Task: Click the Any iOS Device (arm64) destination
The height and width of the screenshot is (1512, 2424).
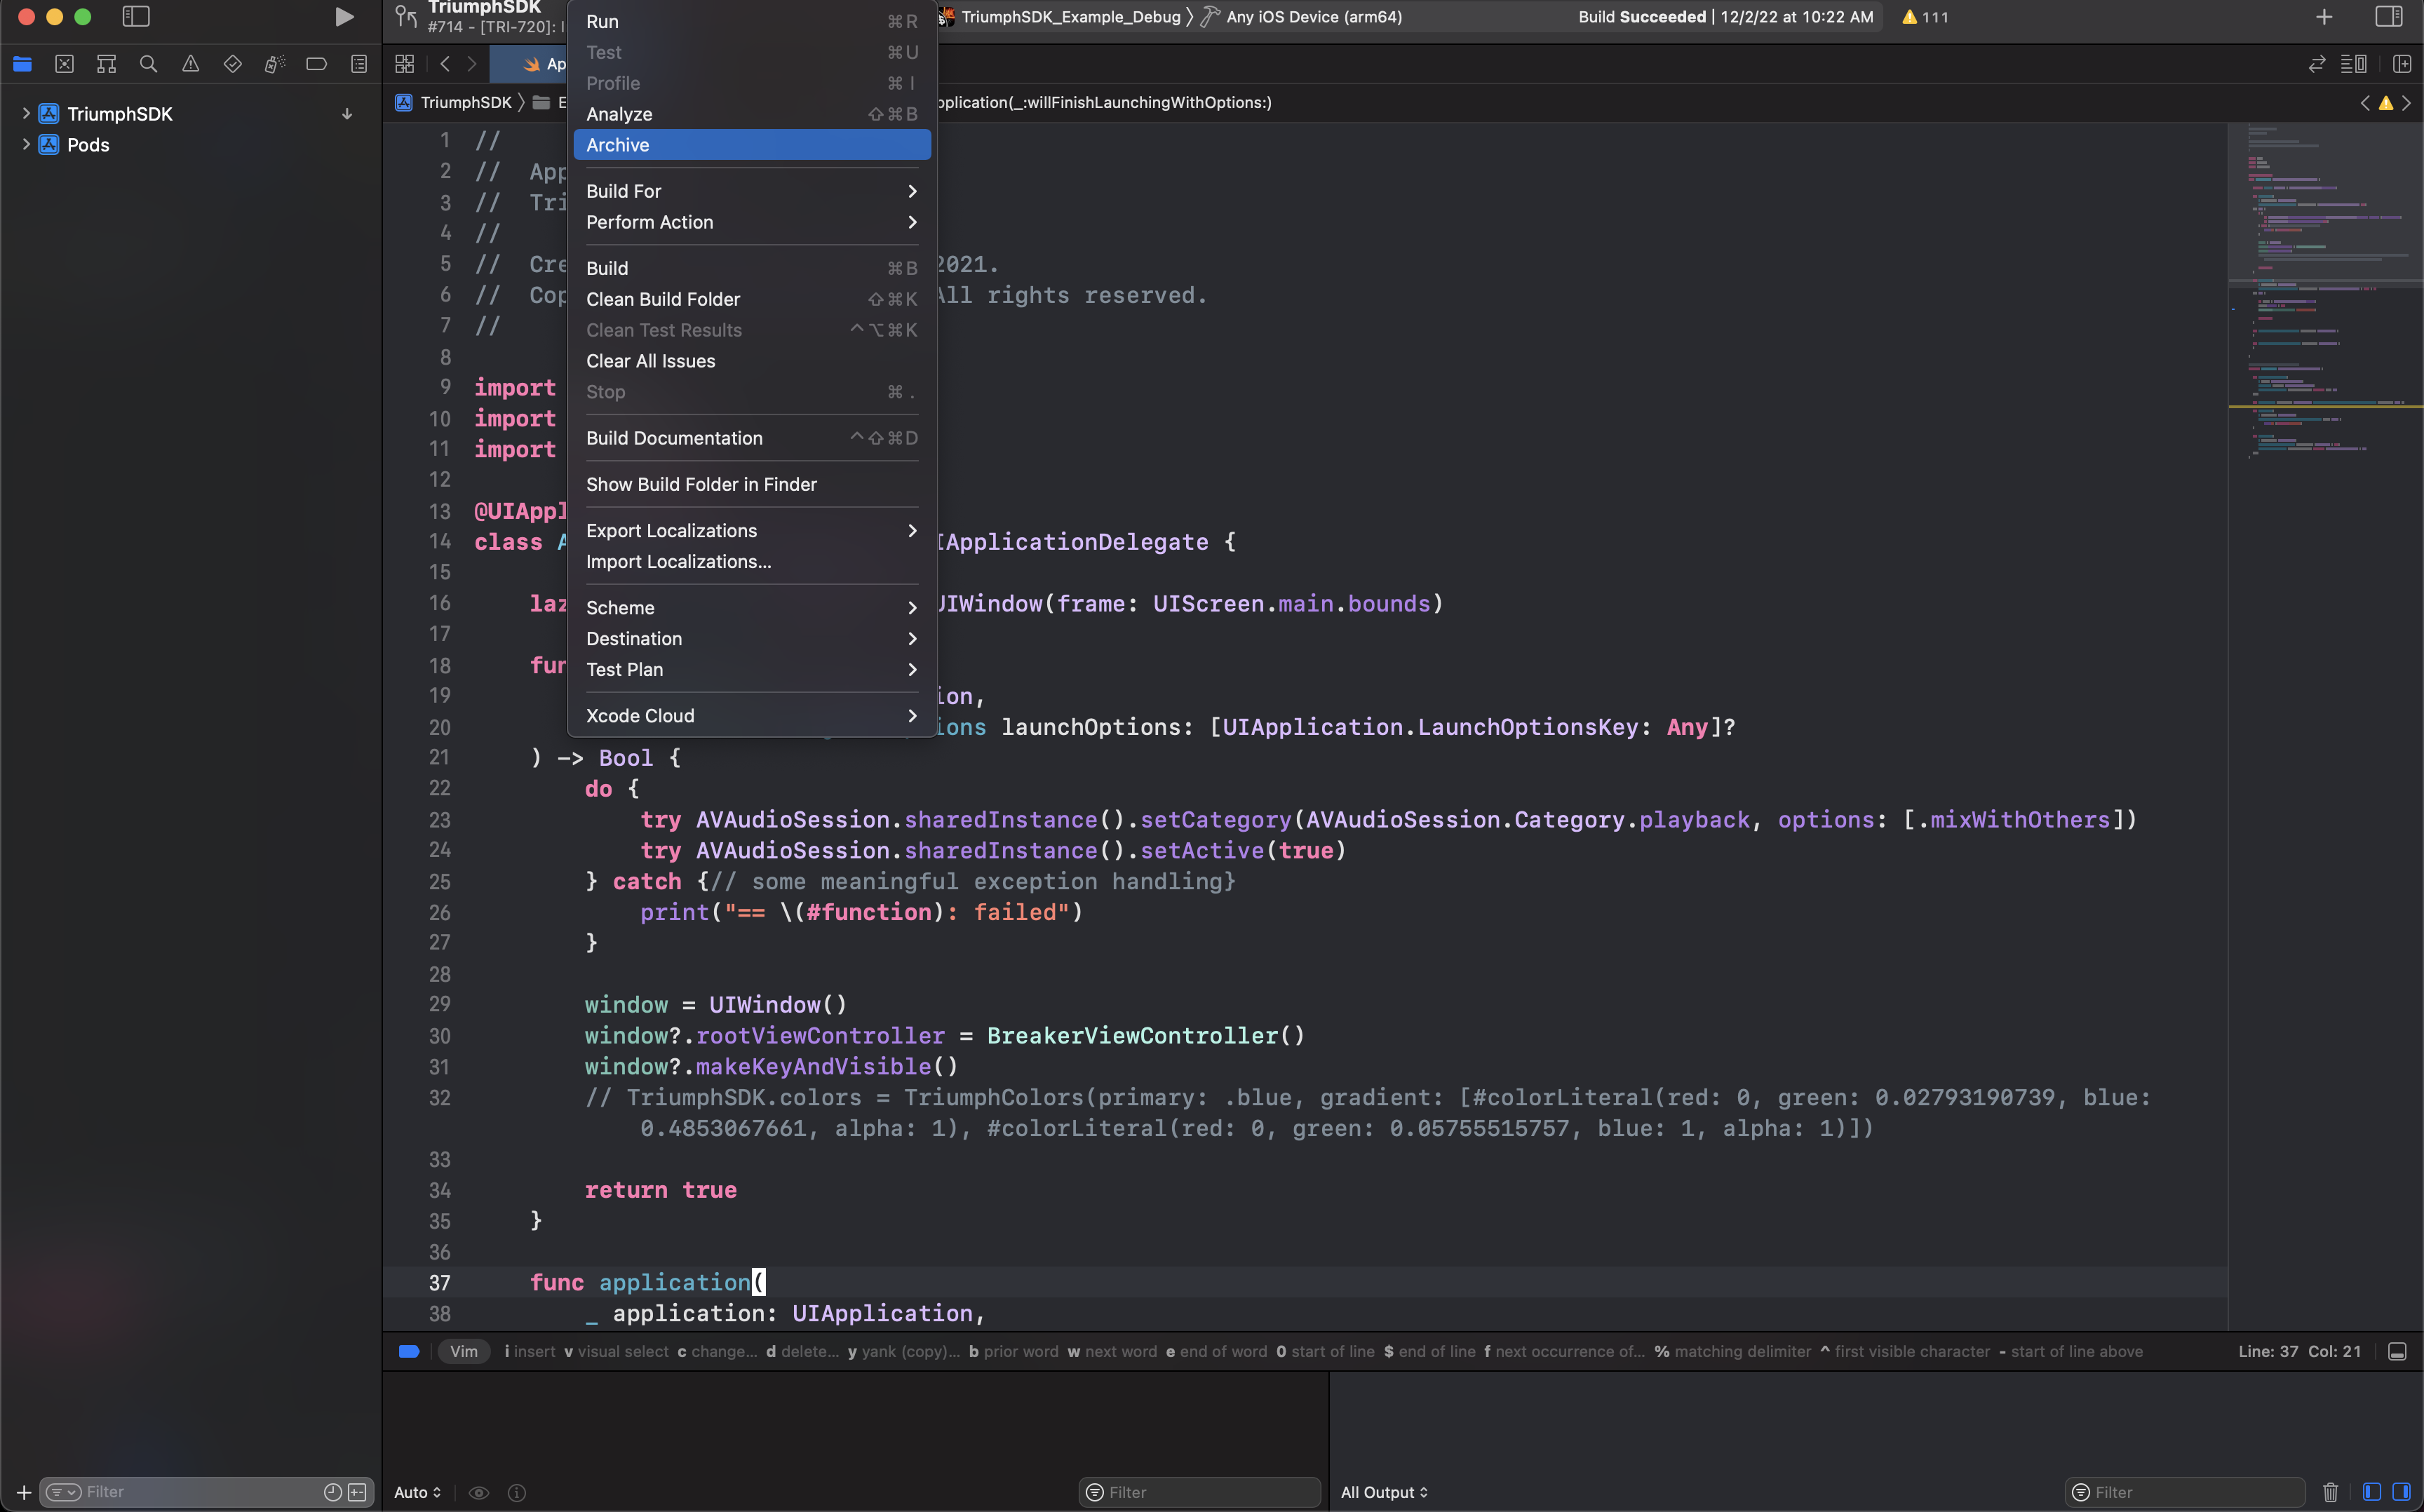Action: pyautogui.click(x=1302, y=17)
